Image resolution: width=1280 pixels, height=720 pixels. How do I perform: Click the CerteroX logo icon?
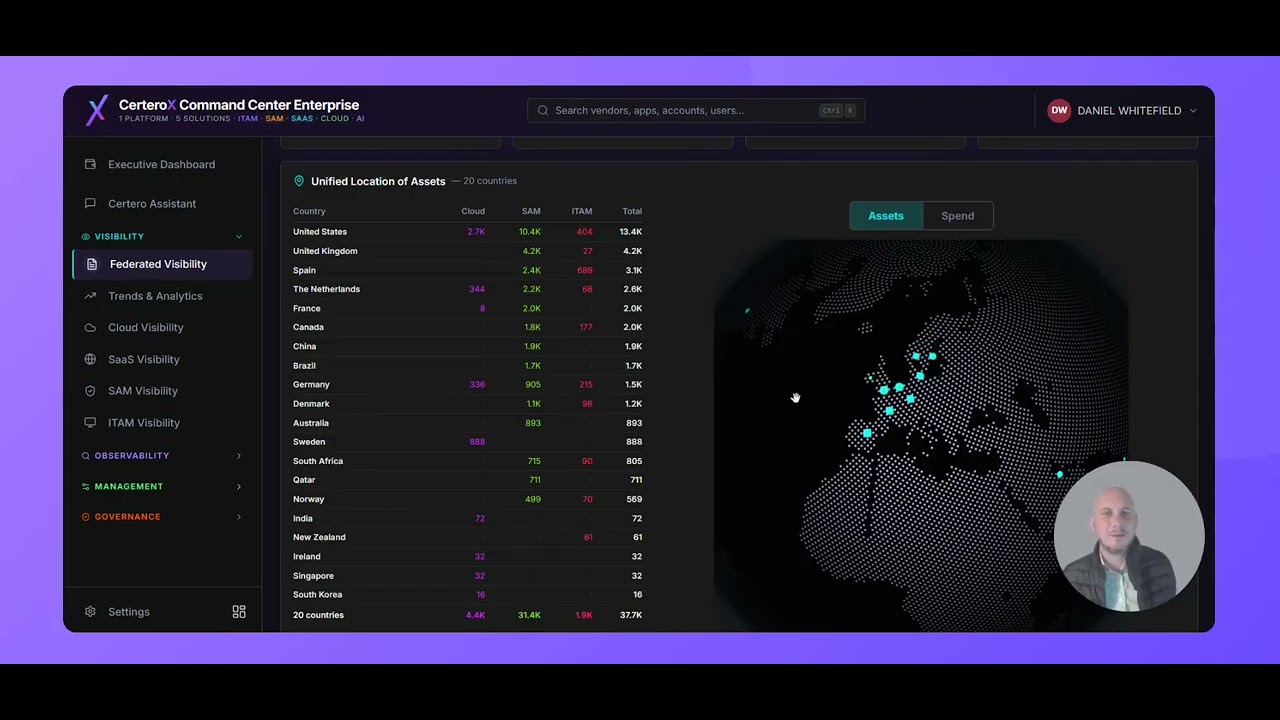pyautogui.click(x=96, y=110)
